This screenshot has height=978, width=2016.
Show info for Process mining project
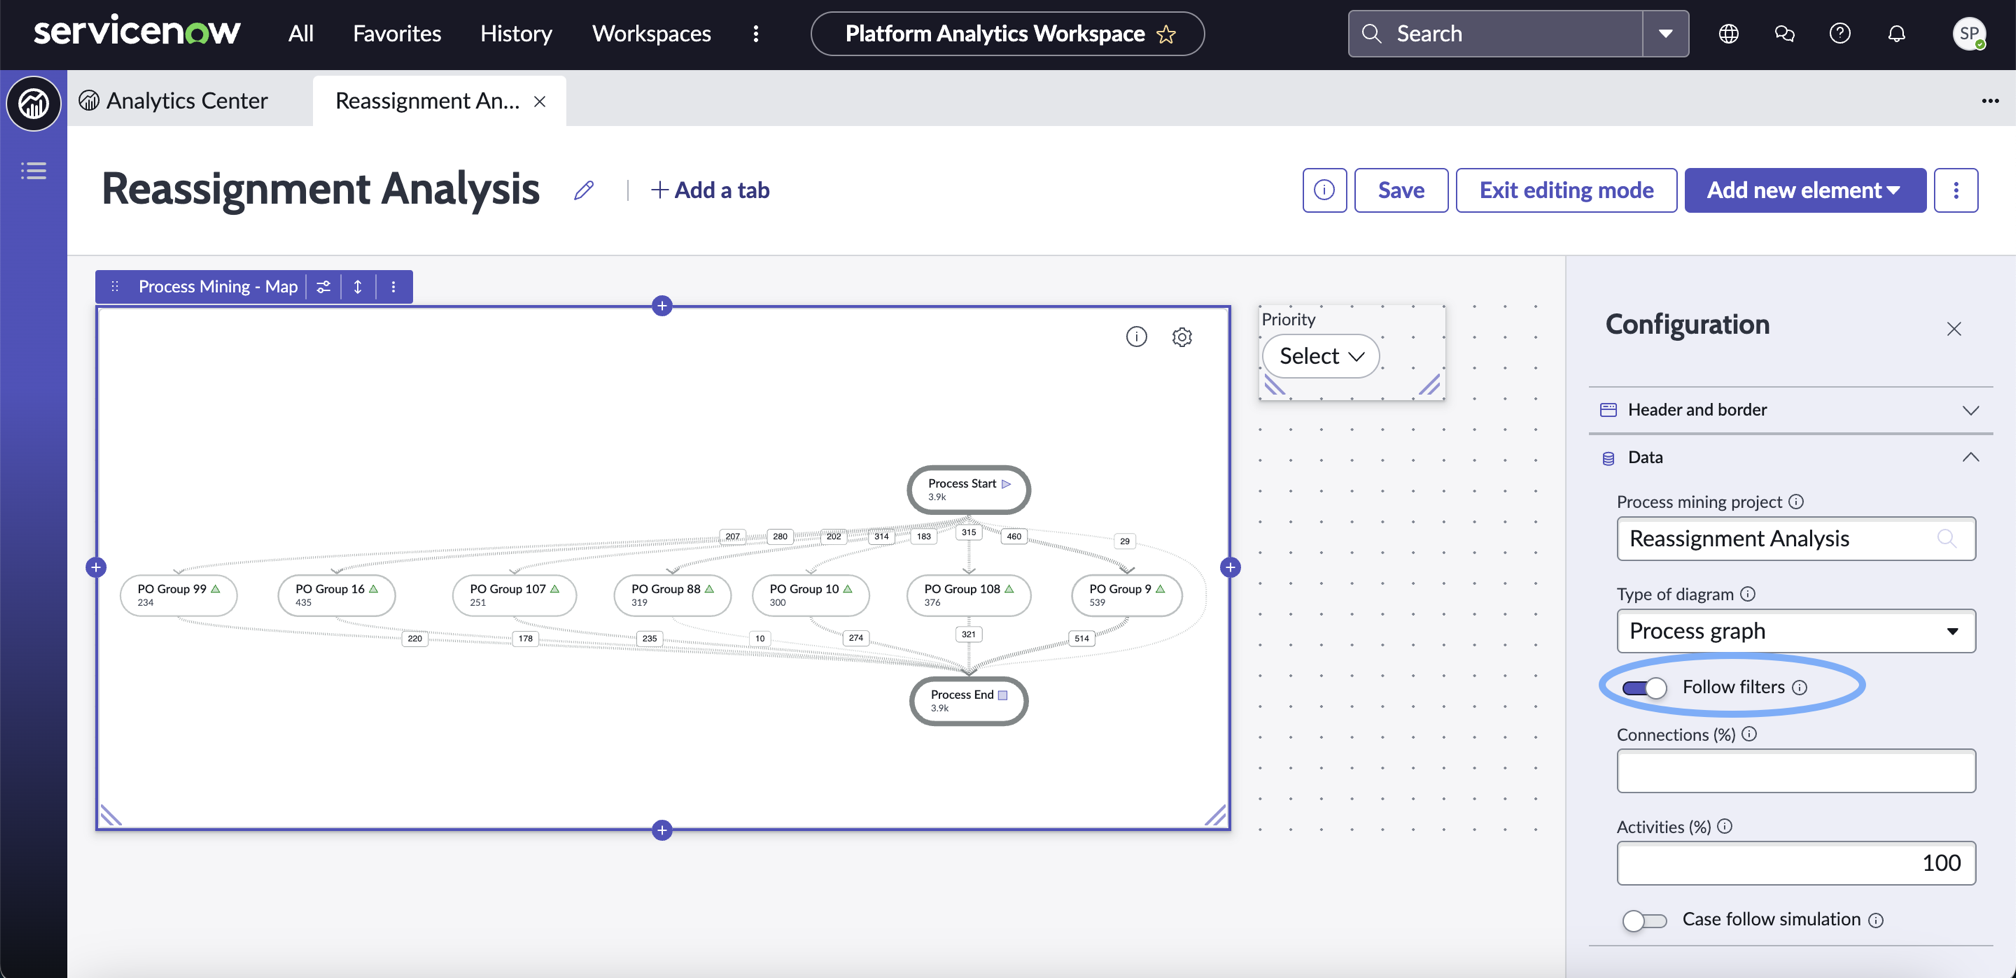[1796, 502]
